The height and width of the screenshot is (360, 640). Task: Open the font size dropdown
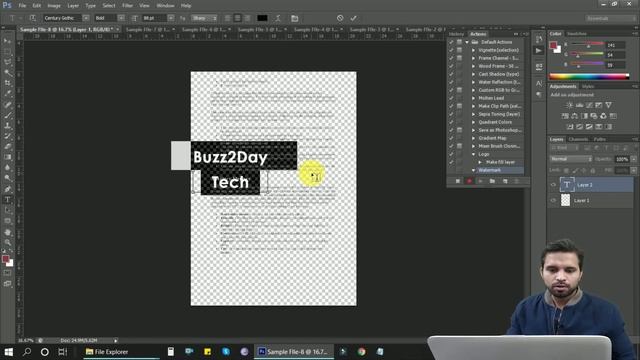pyautogui.click(x=171, y=18)
